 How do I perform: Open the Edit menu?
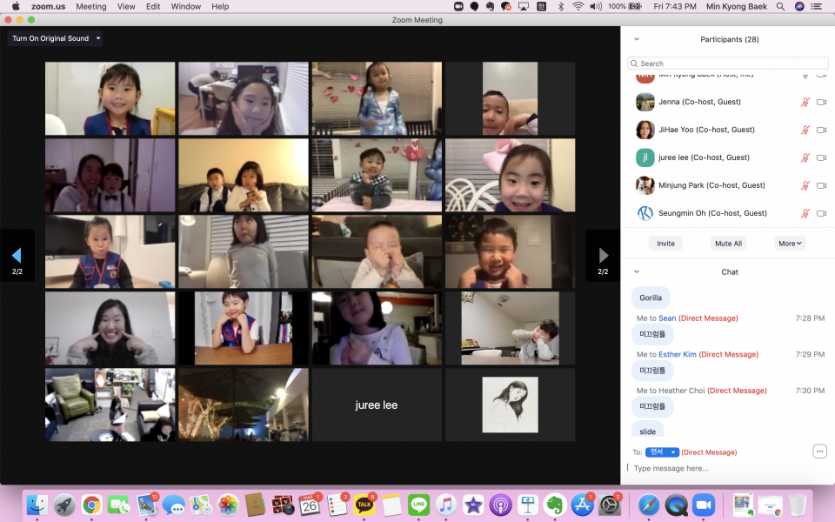point(153,6)
